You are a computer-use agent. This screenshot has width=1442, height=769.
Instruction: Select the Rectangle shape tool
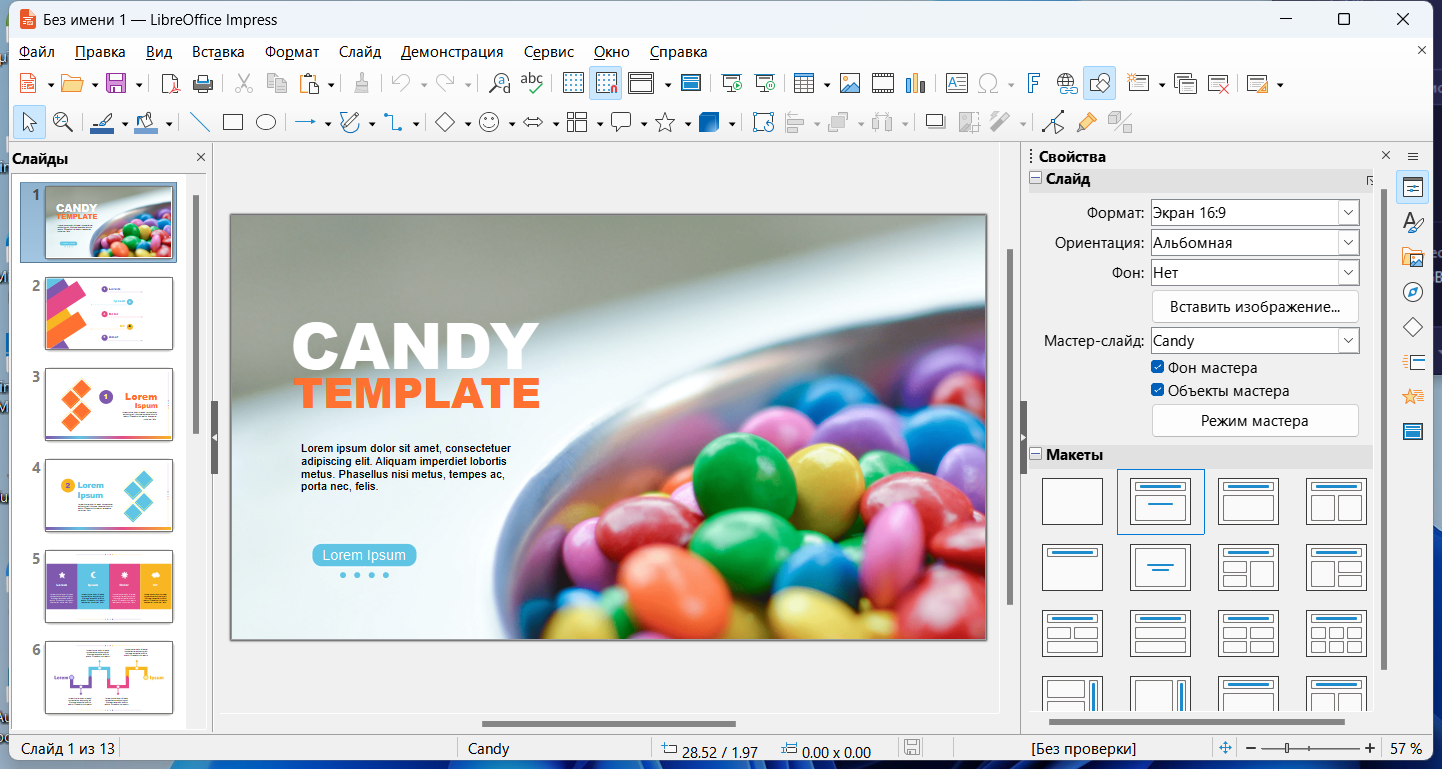pyautogui.click(x=233, y=122)
